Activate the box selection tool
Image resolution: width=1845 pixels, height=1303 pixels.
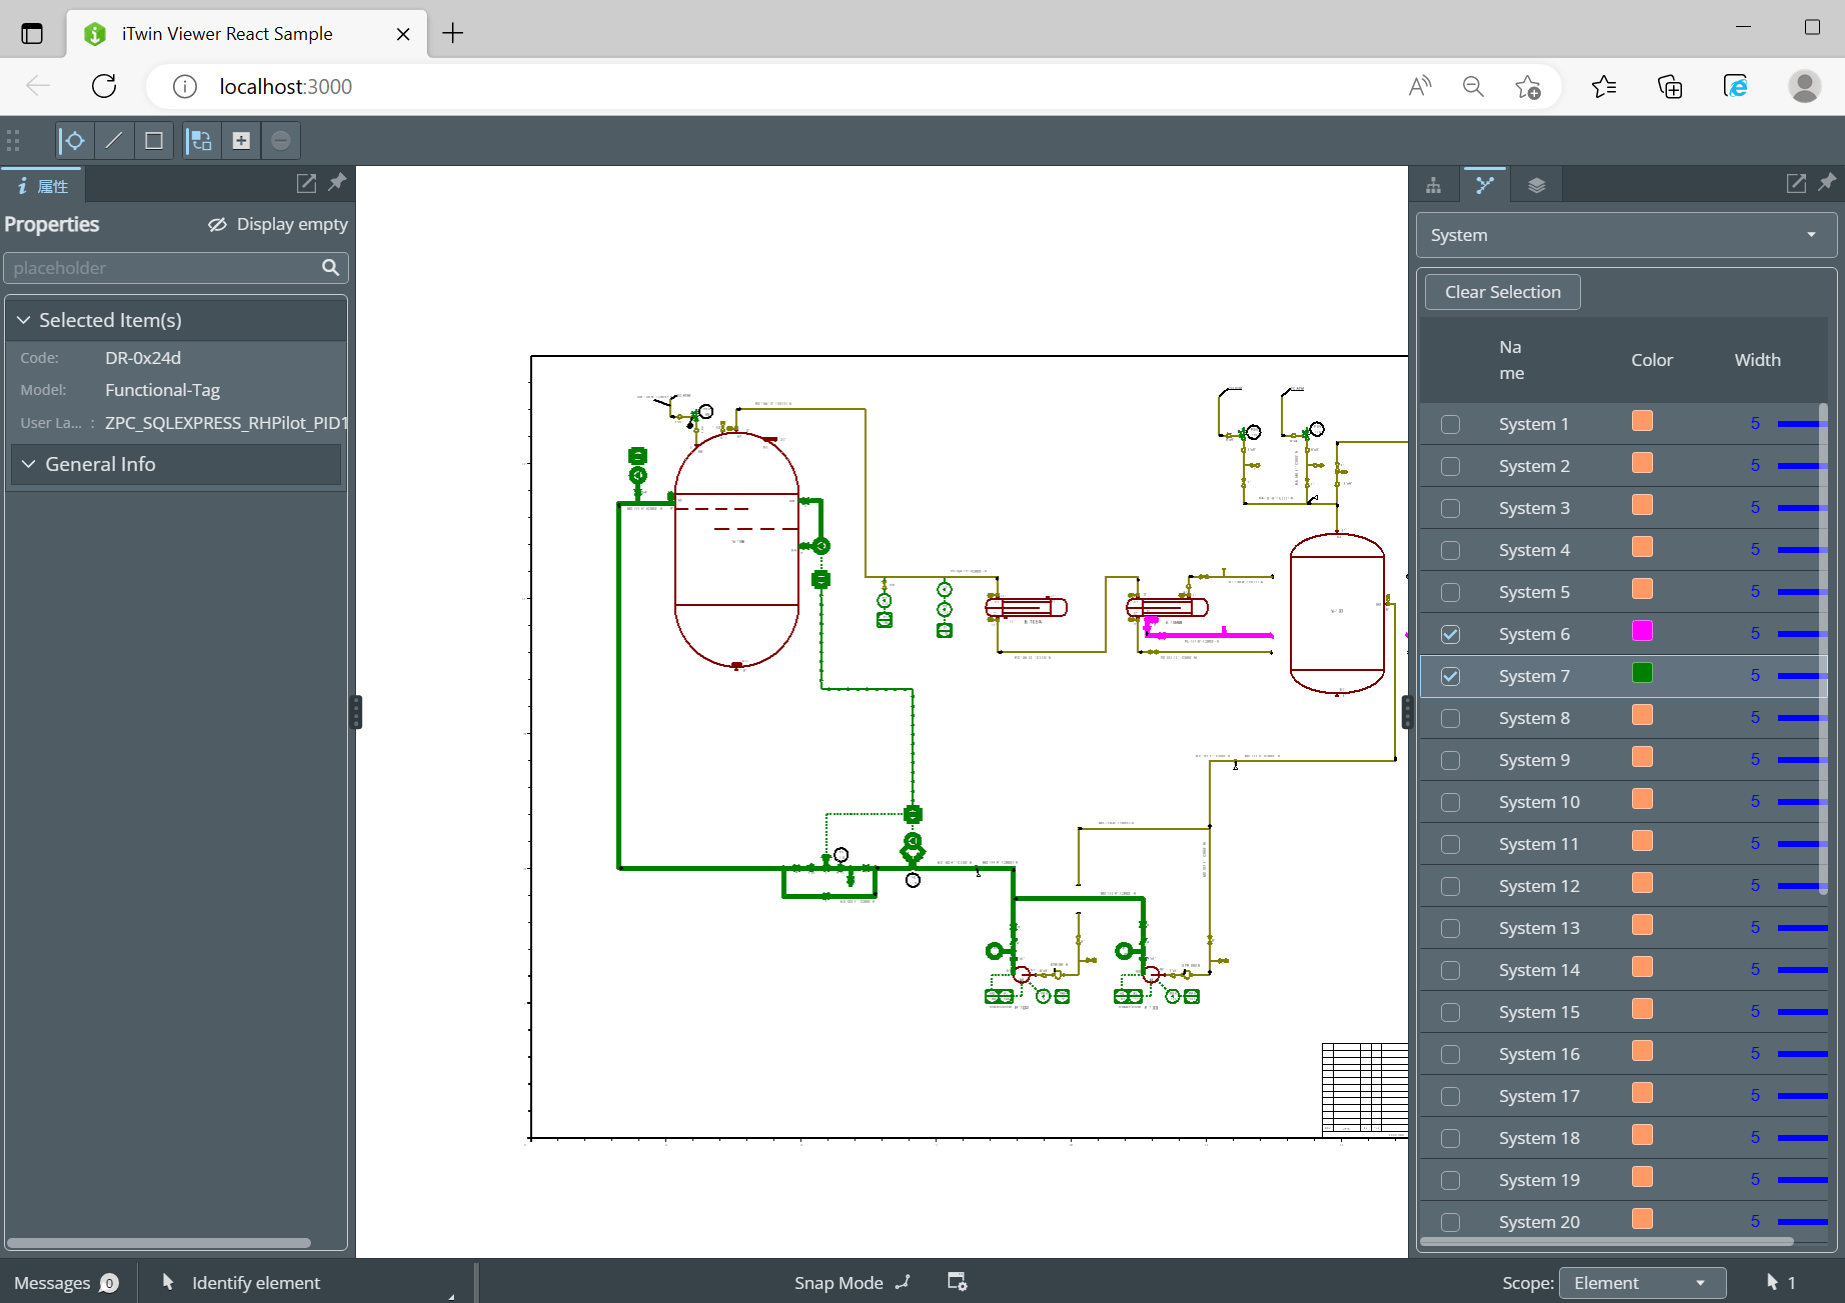click(154, 141)
